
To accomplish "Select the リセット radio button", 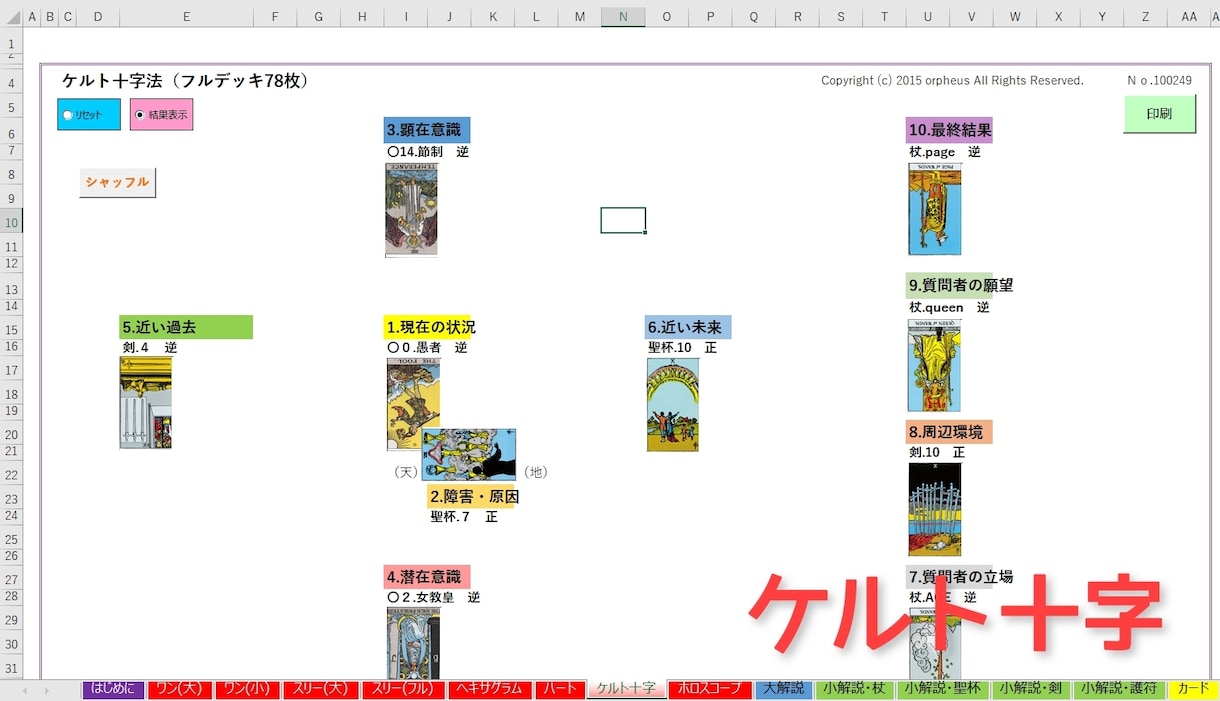I will click(x=68, y=115).
